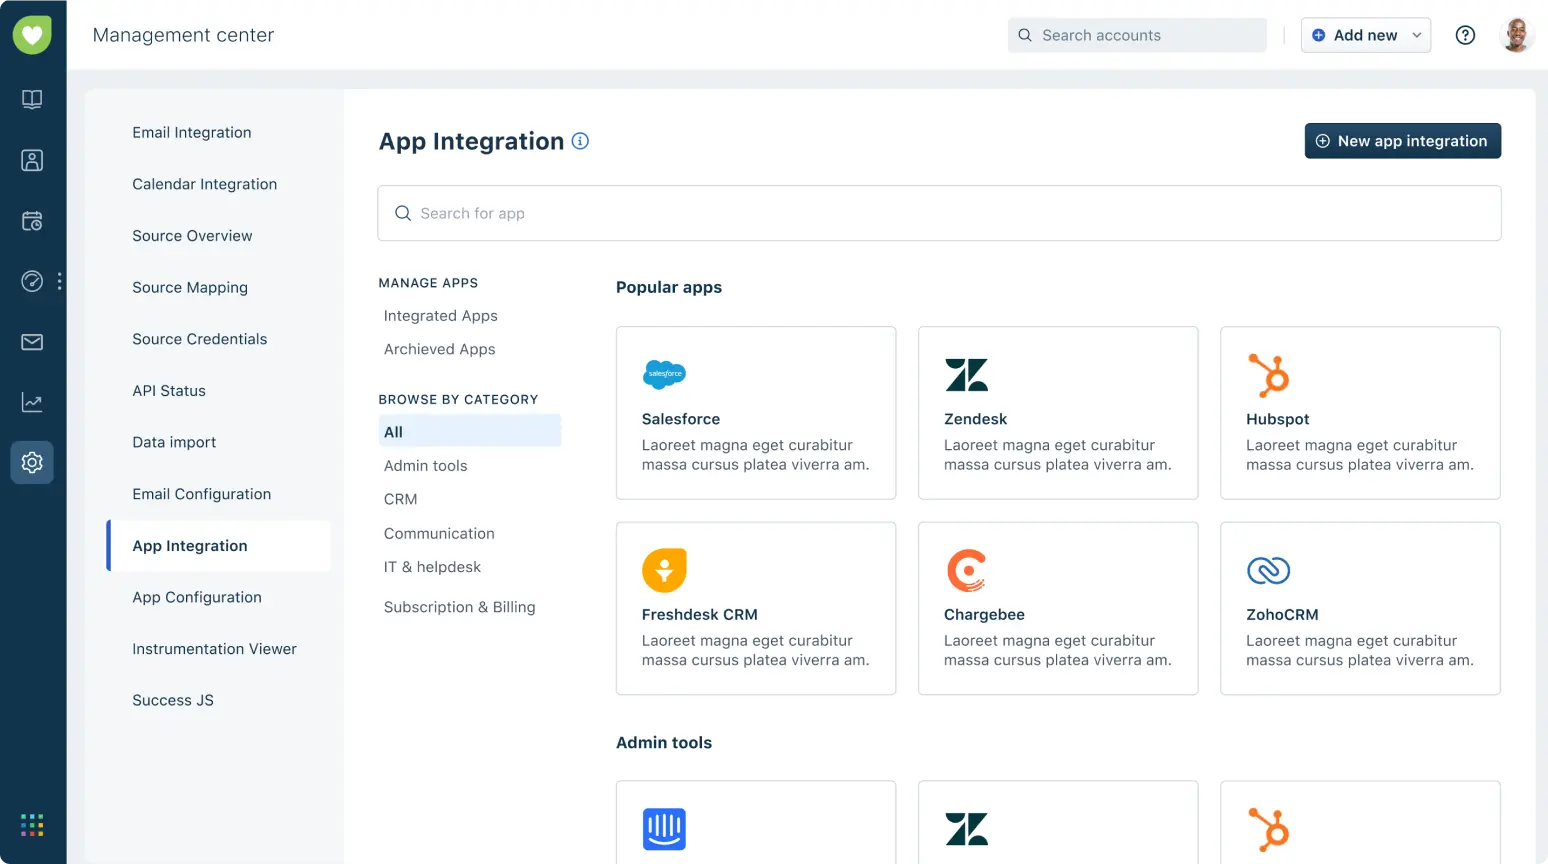Filter by Communication category
The height and width of the screenshot is (864, 1548).
point(439,534)
